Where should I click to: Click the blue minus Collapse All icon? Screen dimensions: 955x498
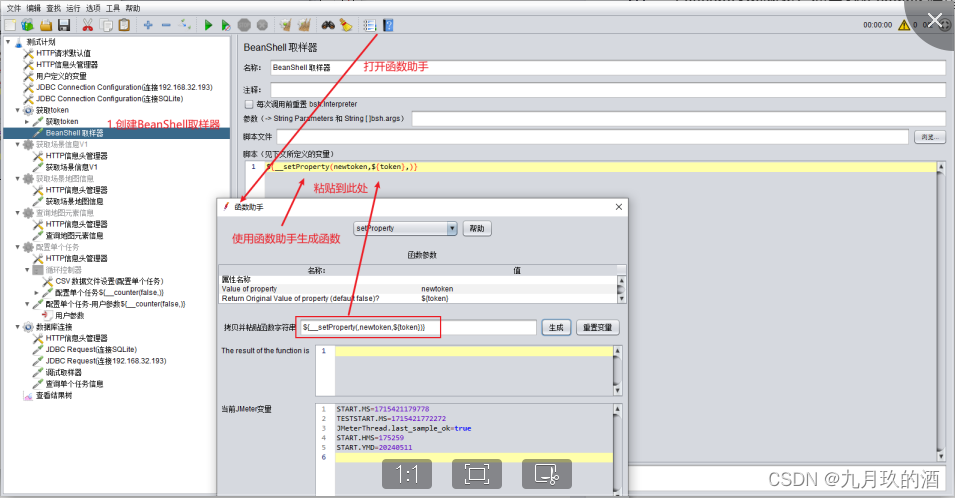point(166,25)
